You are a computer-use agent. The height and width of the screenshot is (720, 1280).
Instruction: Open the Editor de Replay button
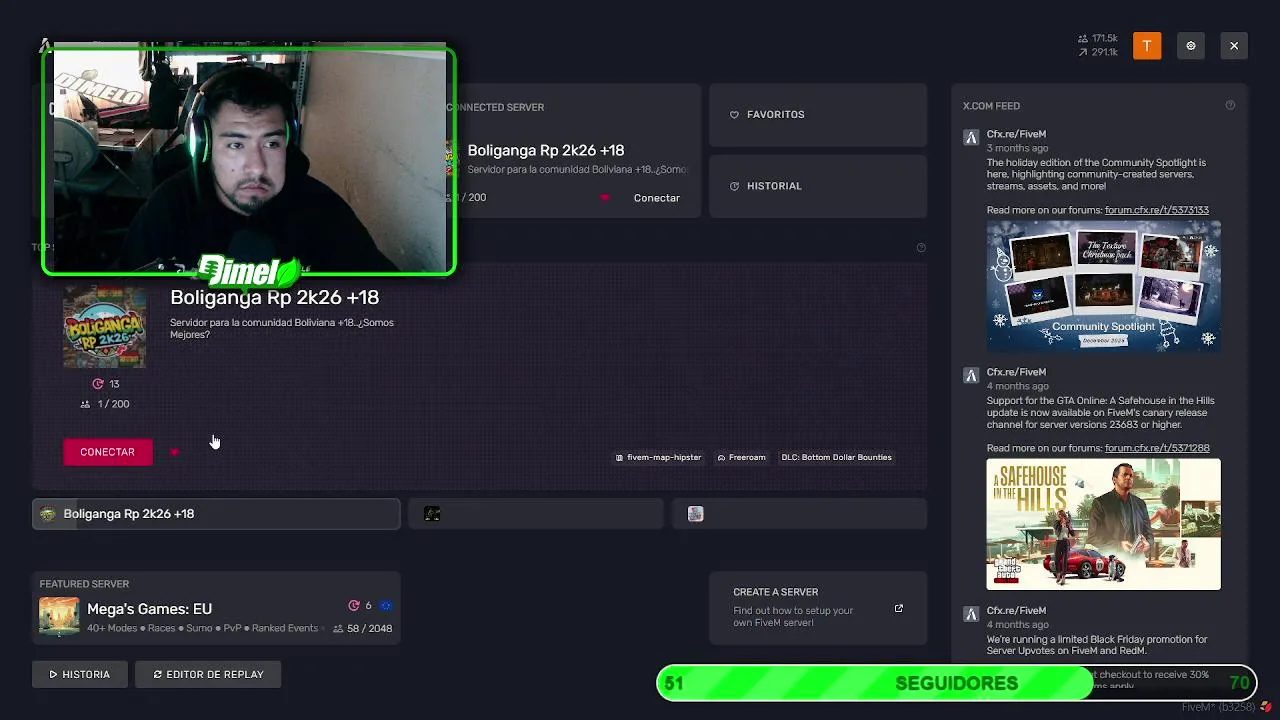(x=208, y=674)
